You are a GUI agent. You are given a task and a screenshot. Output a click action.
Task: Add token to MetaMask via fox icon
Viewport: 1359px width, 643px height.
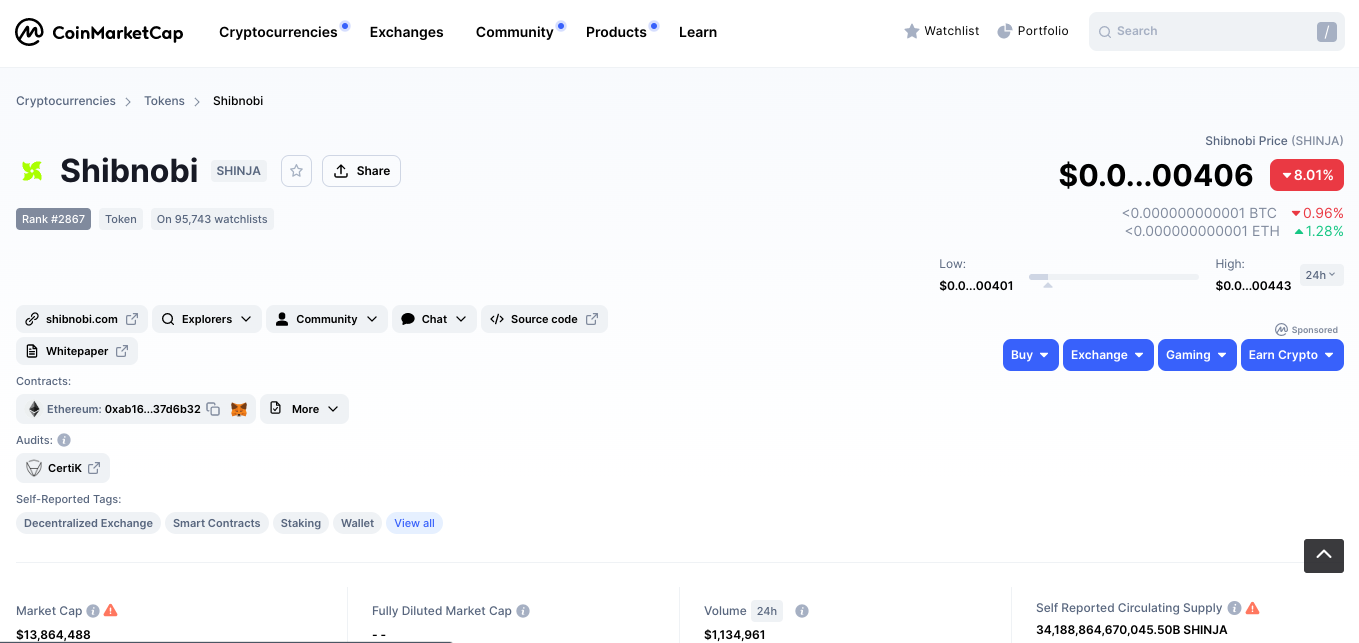point(239,409)
